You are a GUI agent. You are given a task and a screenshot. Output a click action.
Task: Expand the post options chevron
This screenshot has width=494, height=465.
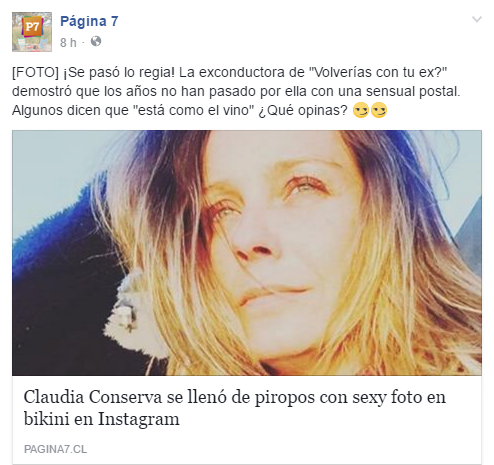[477, 19]
